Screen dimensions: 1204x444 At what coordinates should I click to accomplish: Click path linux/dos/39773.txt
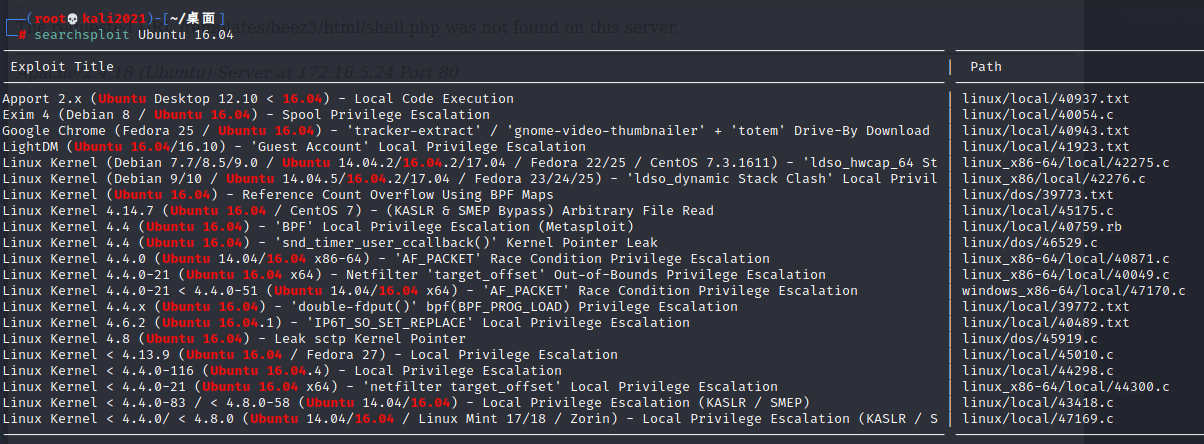pos(1038,195)
